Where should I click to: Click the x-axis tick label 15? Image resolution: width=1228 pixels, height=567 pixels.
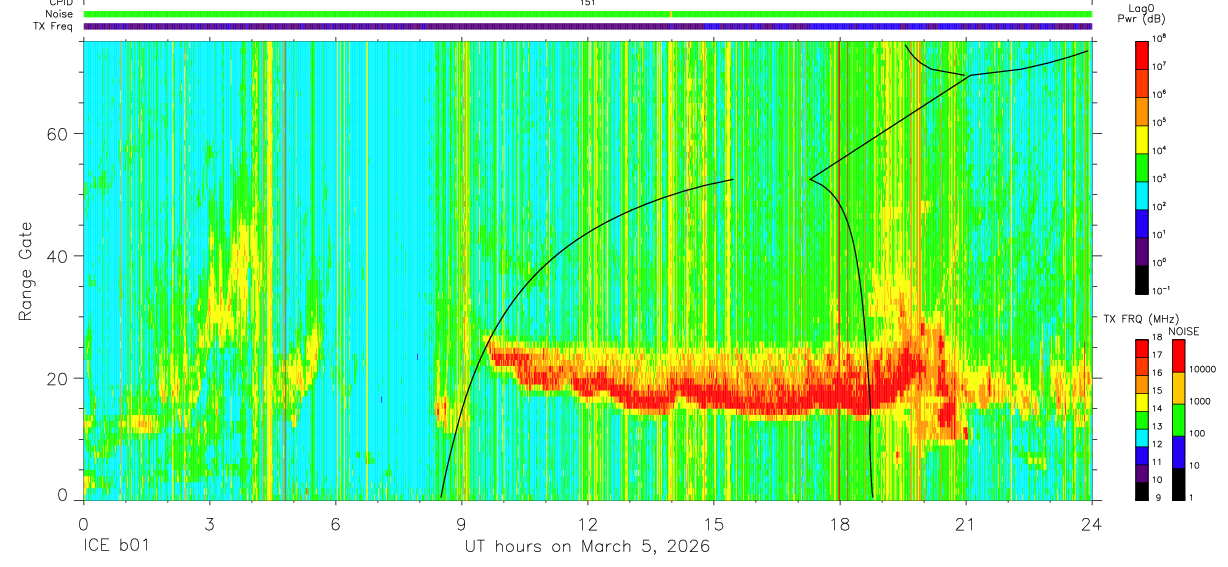pyautogui.click(x=714, y=523)
